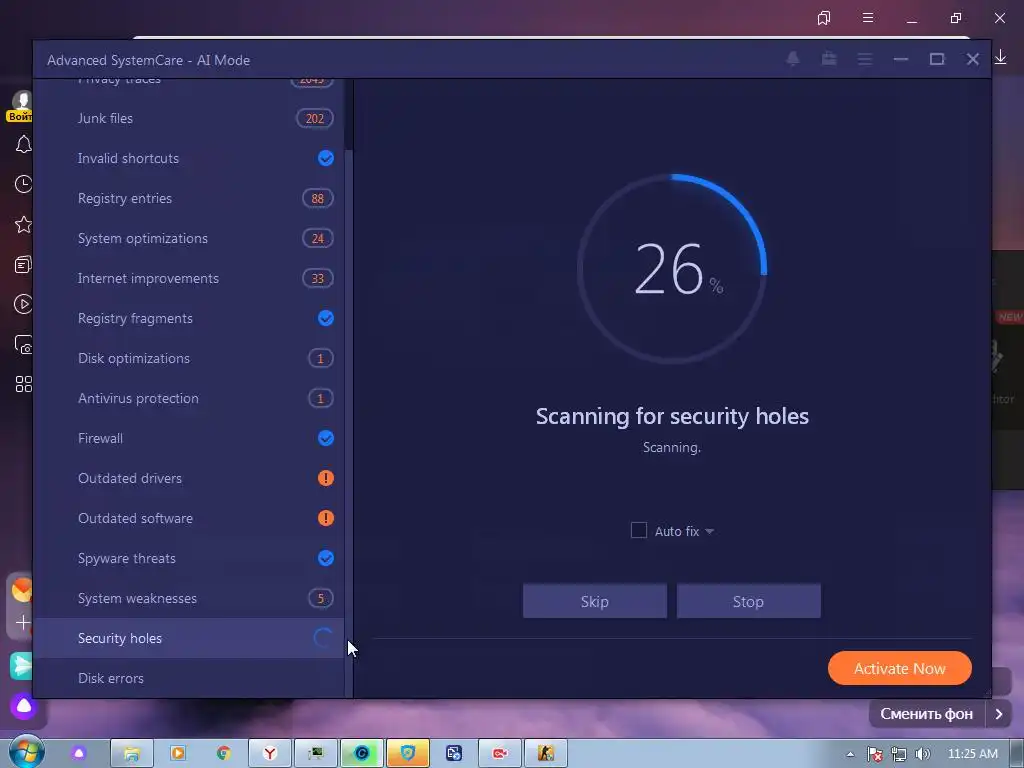Click the loading spinner beside Security holes
This screenshot has height=768, width=1024.
(323, 638)
